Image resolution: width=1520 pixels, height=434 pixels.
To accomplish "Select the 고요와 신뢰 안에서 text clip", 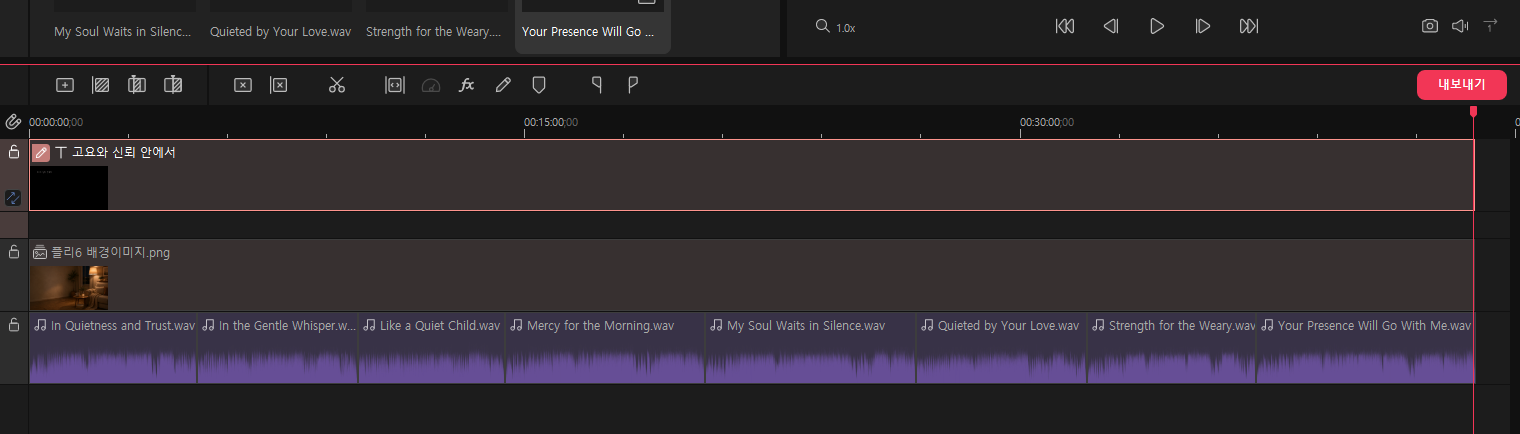I will click(x=752, y=175).
